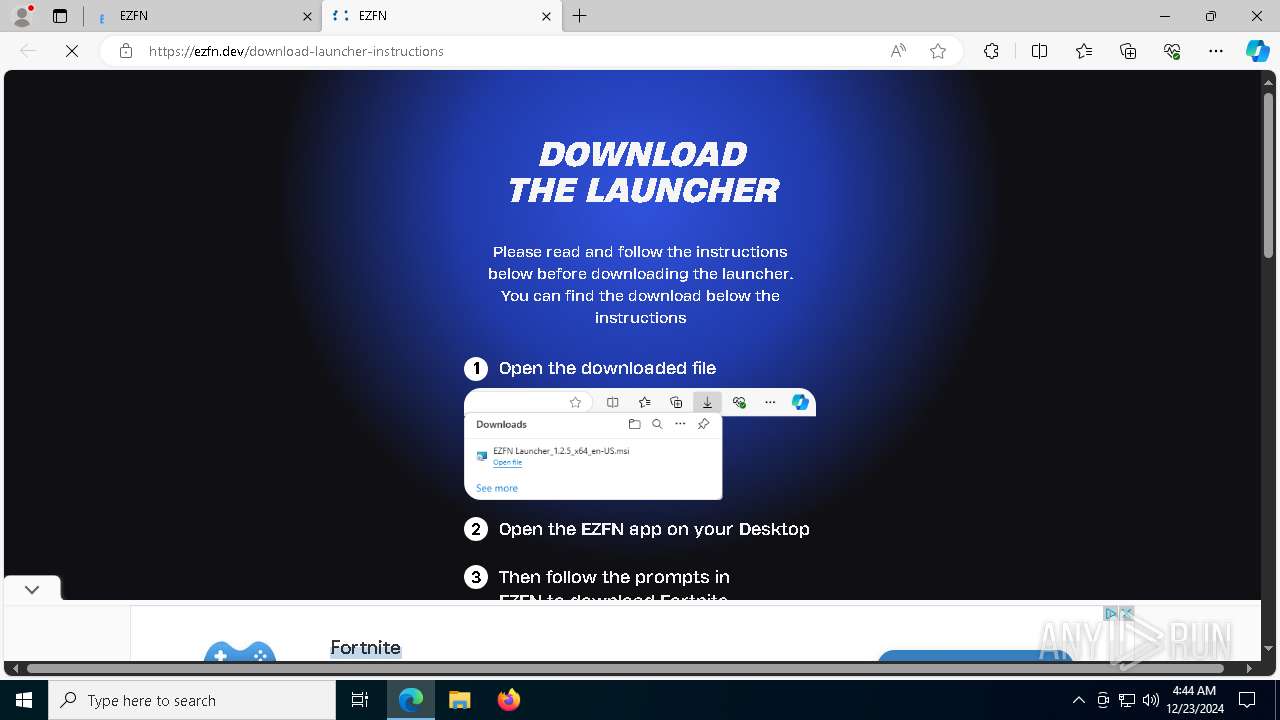The width and height of the screenshot is (1280, 720).
Task: Click the Fortnite ad title link
Action: 365,648
